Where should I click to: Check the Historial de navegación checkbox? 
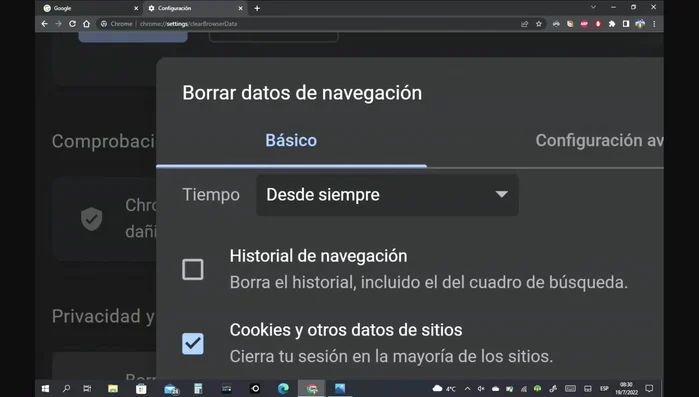pos(193,269)
